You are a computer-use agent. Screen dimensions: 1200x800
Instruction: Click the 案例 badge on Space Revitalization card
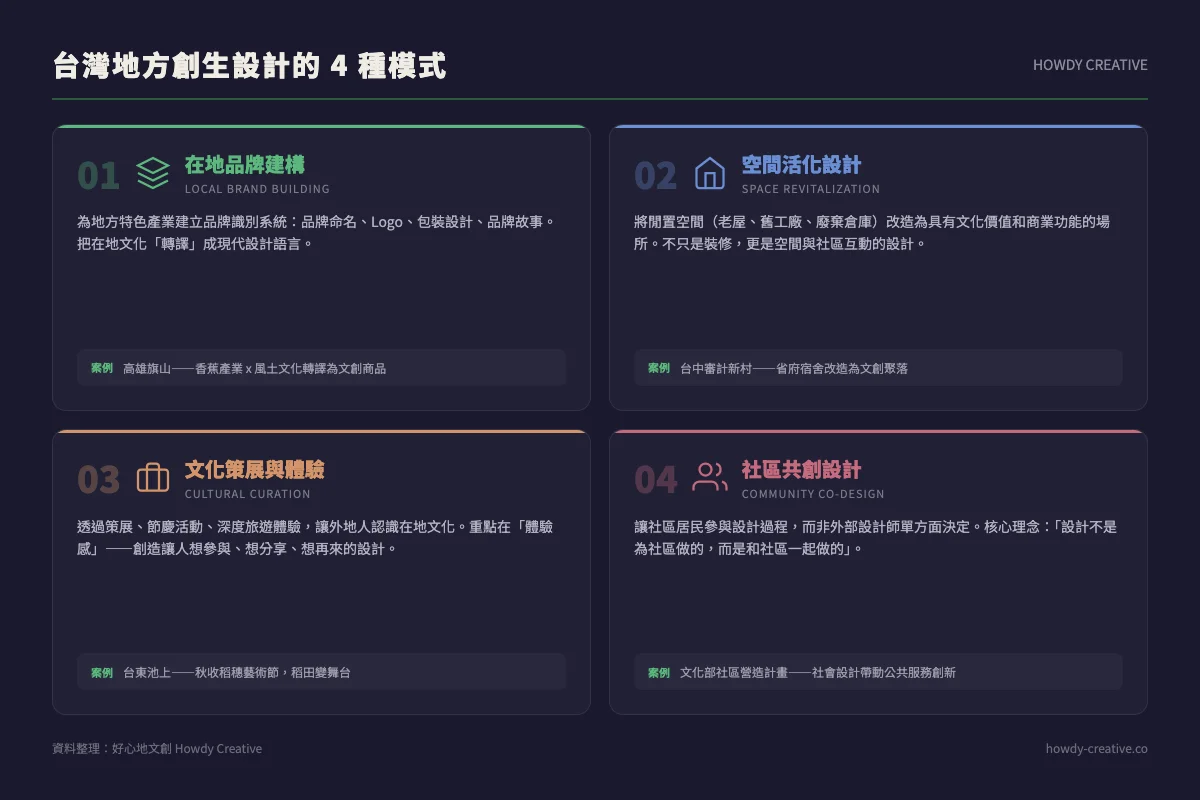[x=658, y=368]
